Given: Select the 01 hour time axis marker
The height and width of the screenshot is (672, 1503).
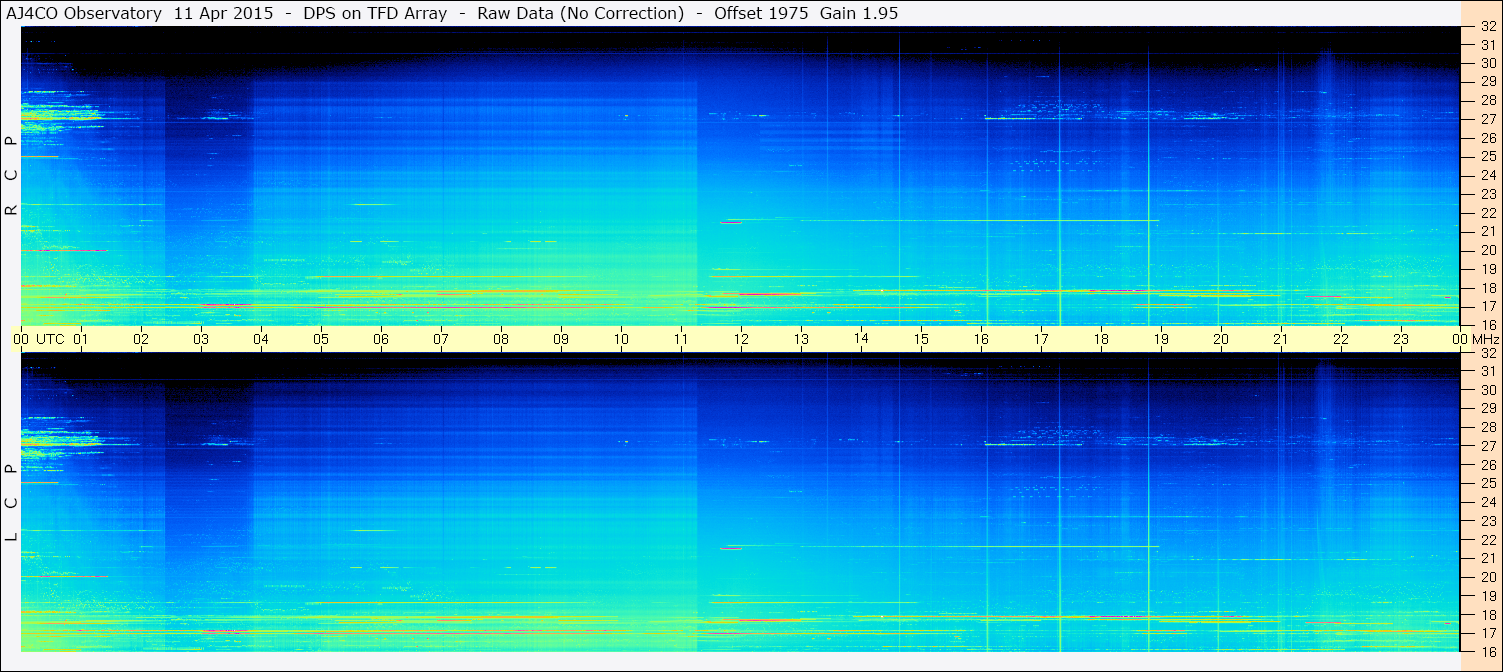Looking at the screenshot, I should (81, 339).
